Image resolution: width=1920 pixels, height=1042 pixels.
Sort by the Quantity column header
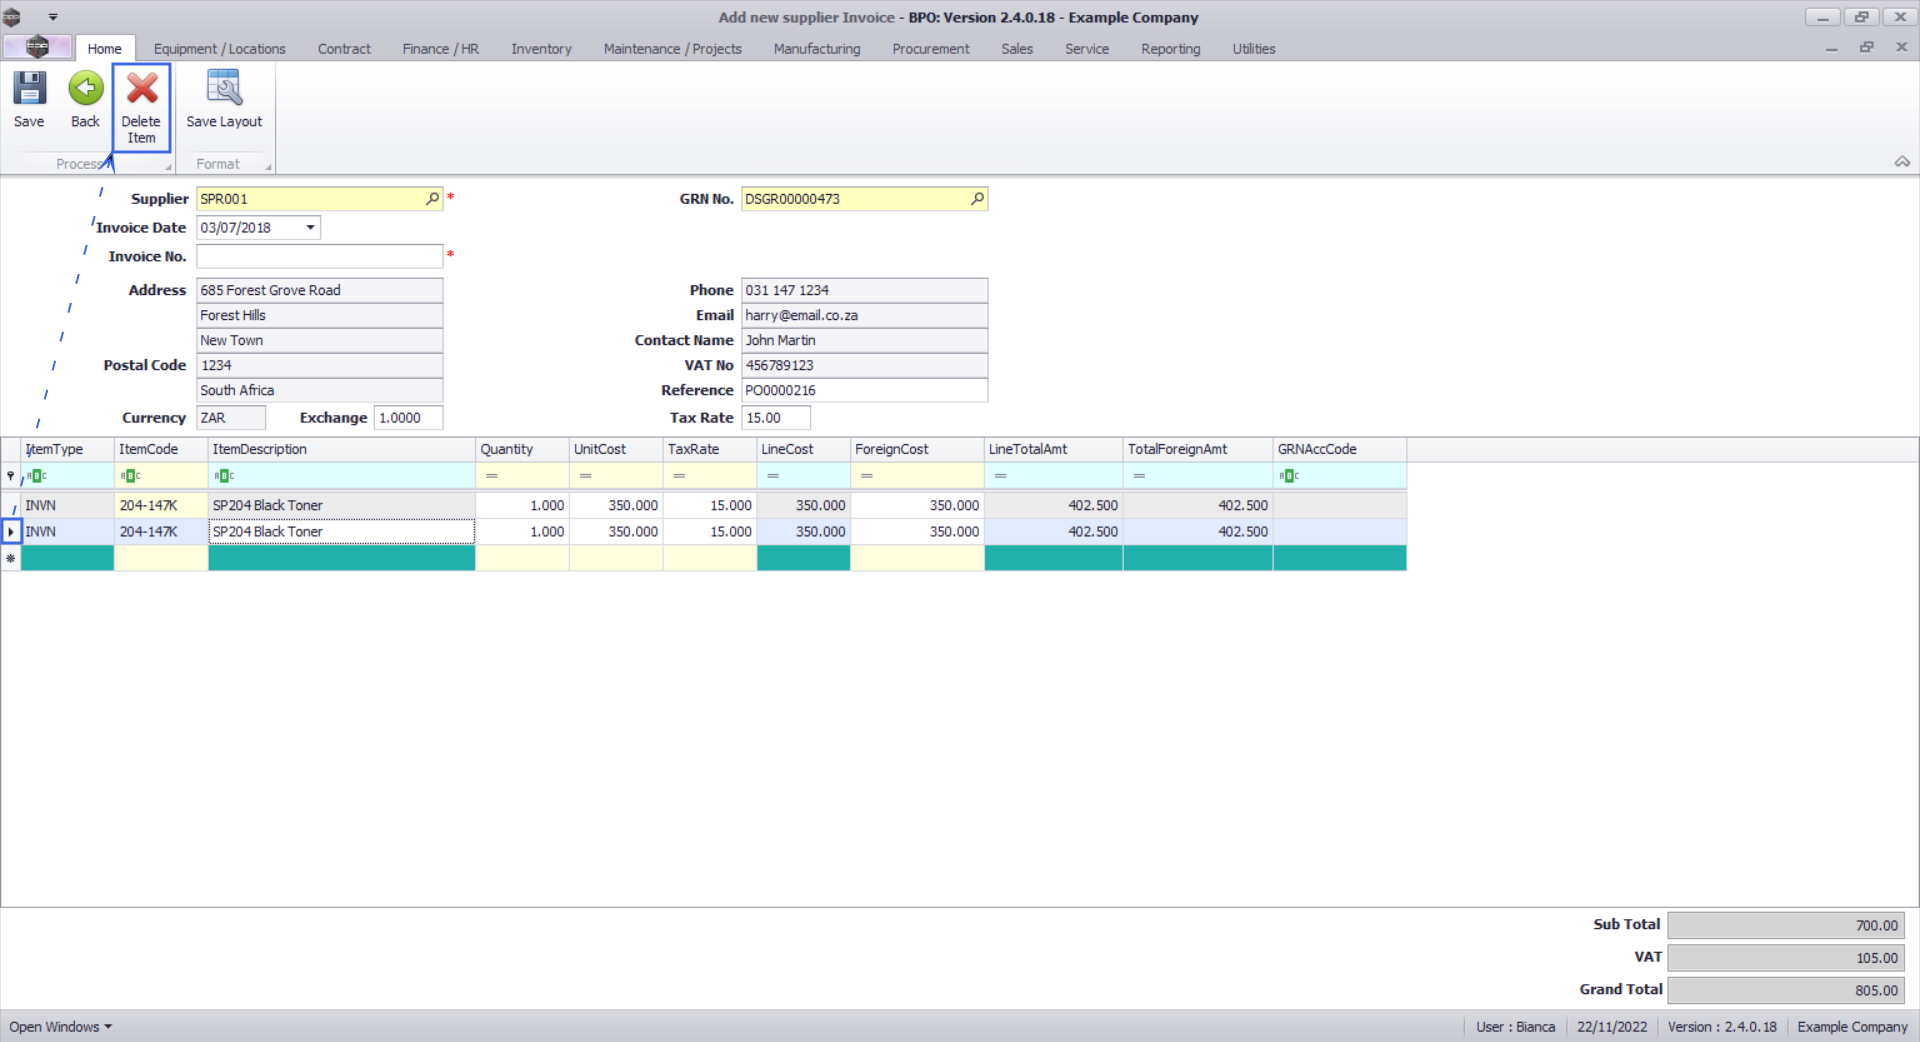(523, 450)
